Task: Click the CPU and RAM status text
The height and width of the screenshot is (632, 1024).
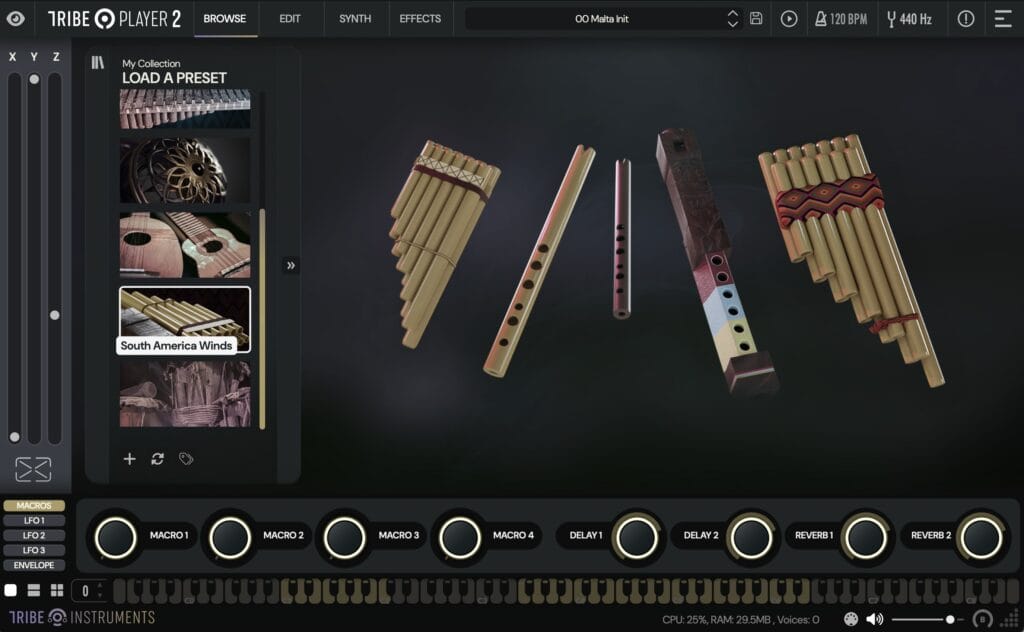Action: coord(741,620)
